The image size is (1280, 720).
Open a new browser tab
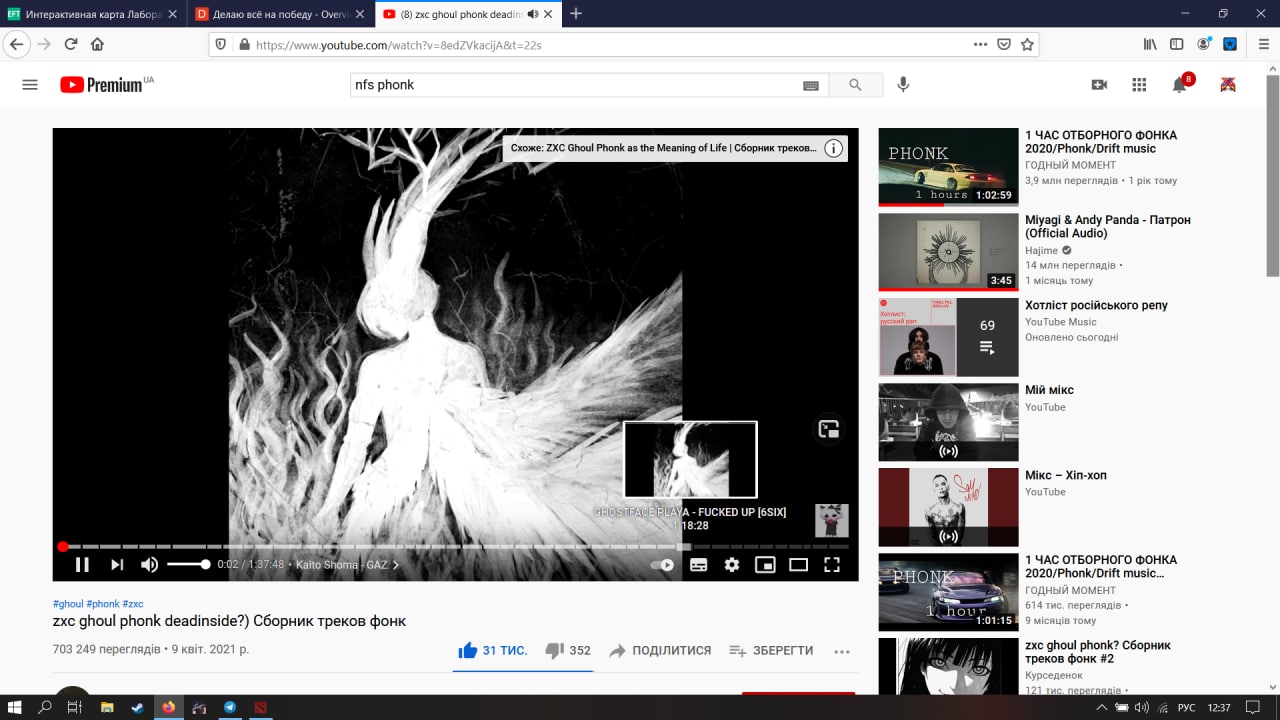click(x=576, y=14)
